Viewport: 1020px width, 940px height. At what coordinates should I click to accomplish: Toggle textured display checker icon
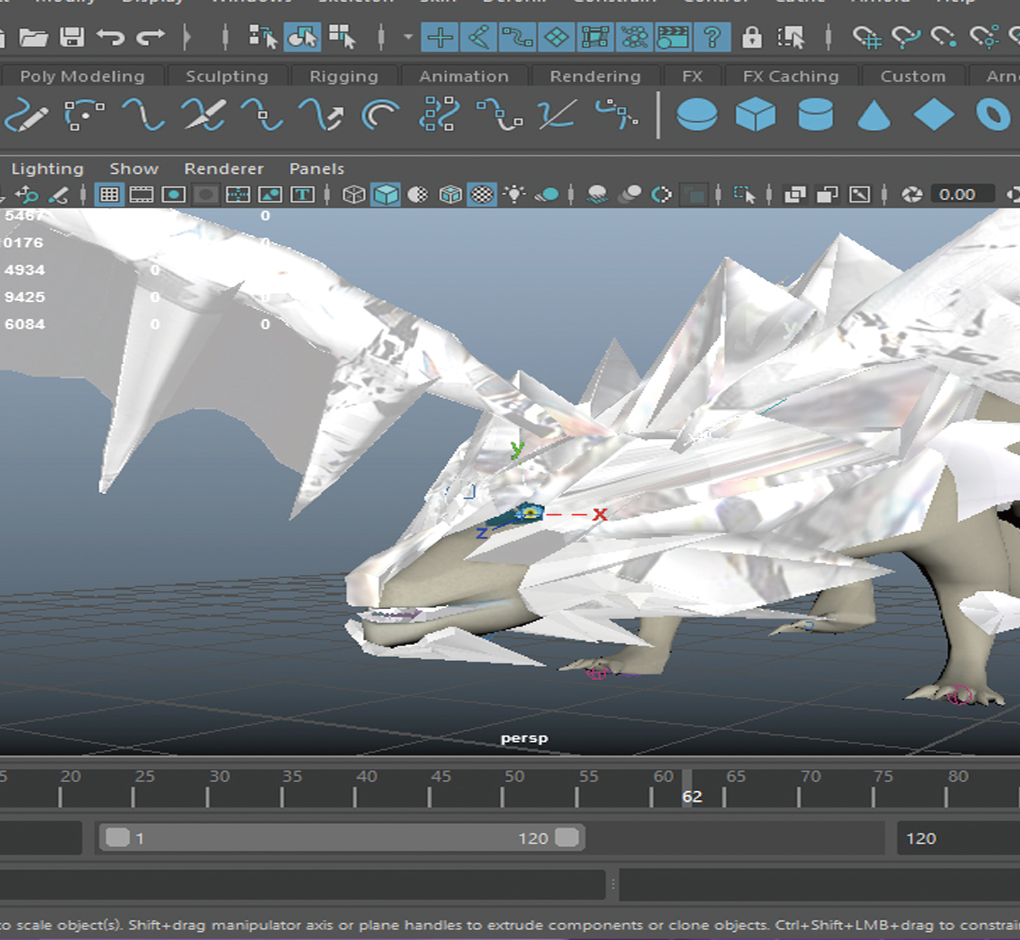(x=482, y=195)
